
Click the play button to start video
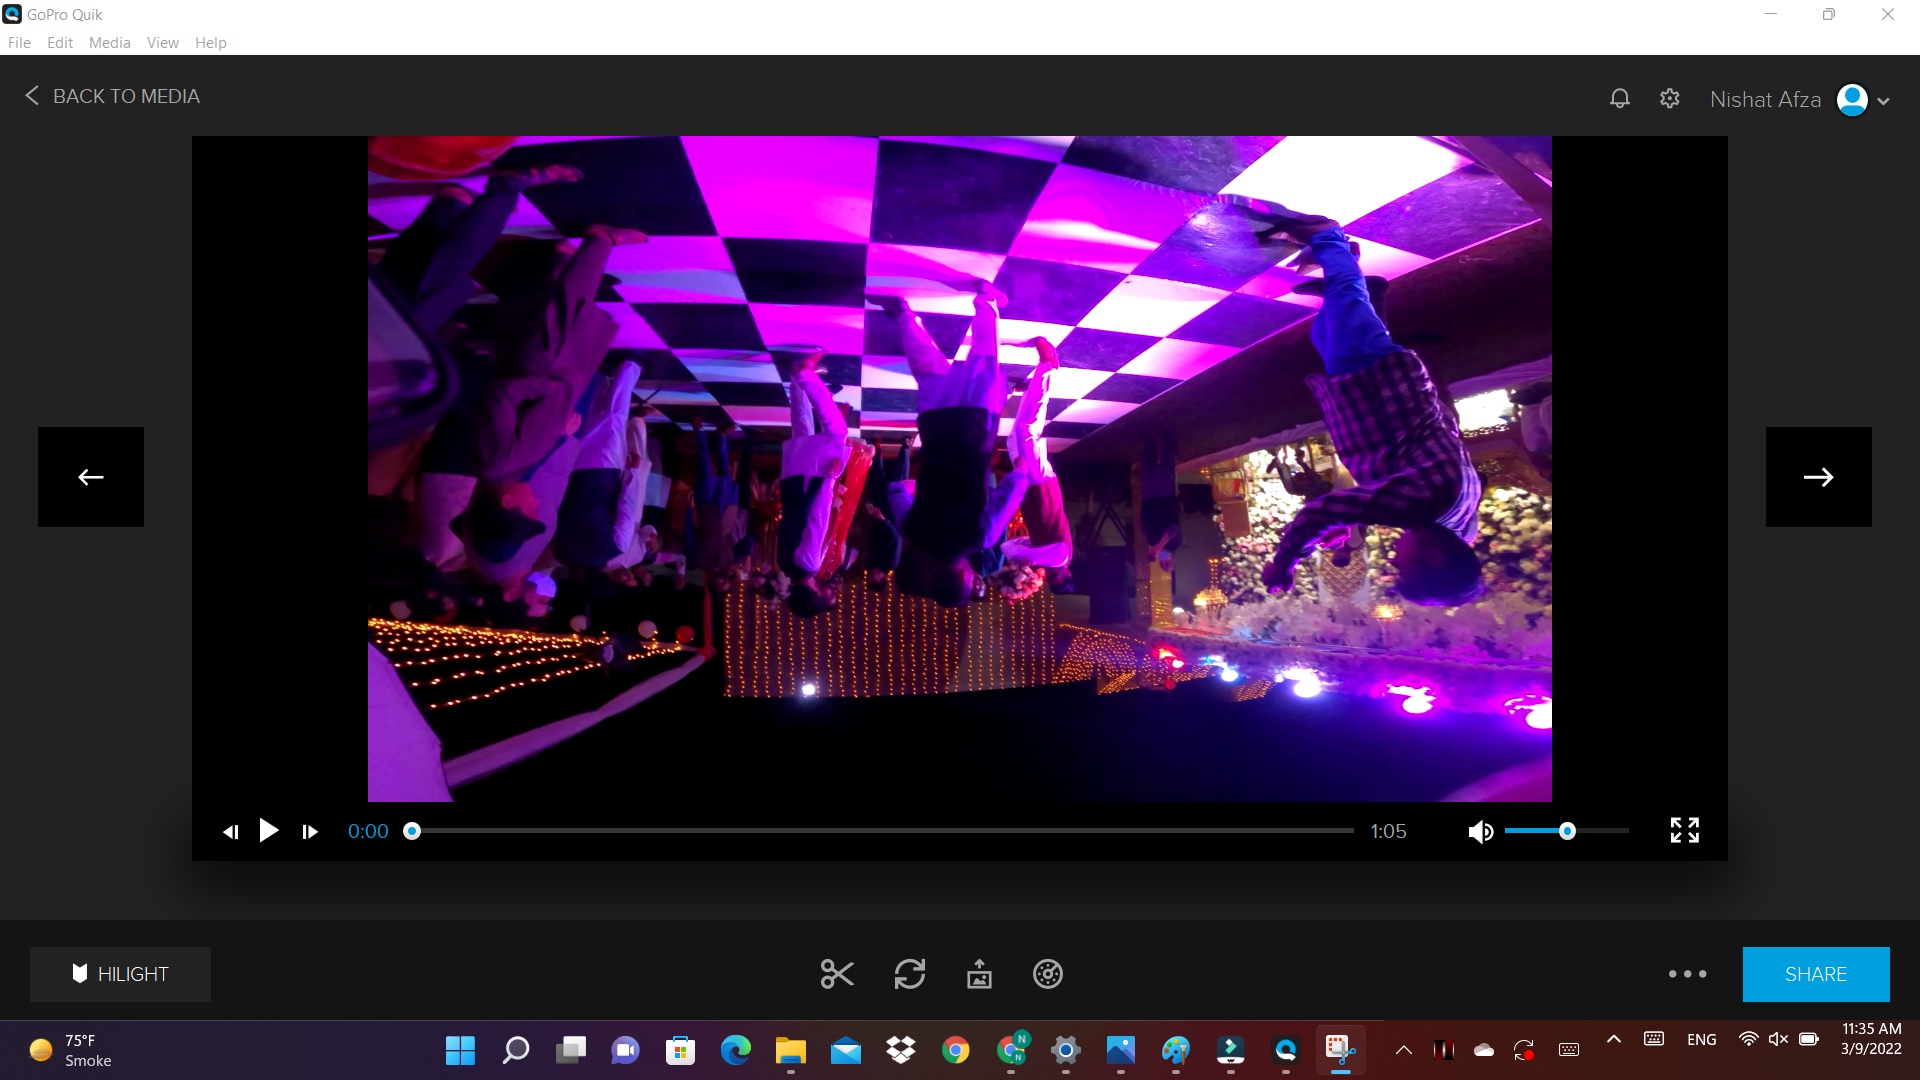tap(269, 831)
